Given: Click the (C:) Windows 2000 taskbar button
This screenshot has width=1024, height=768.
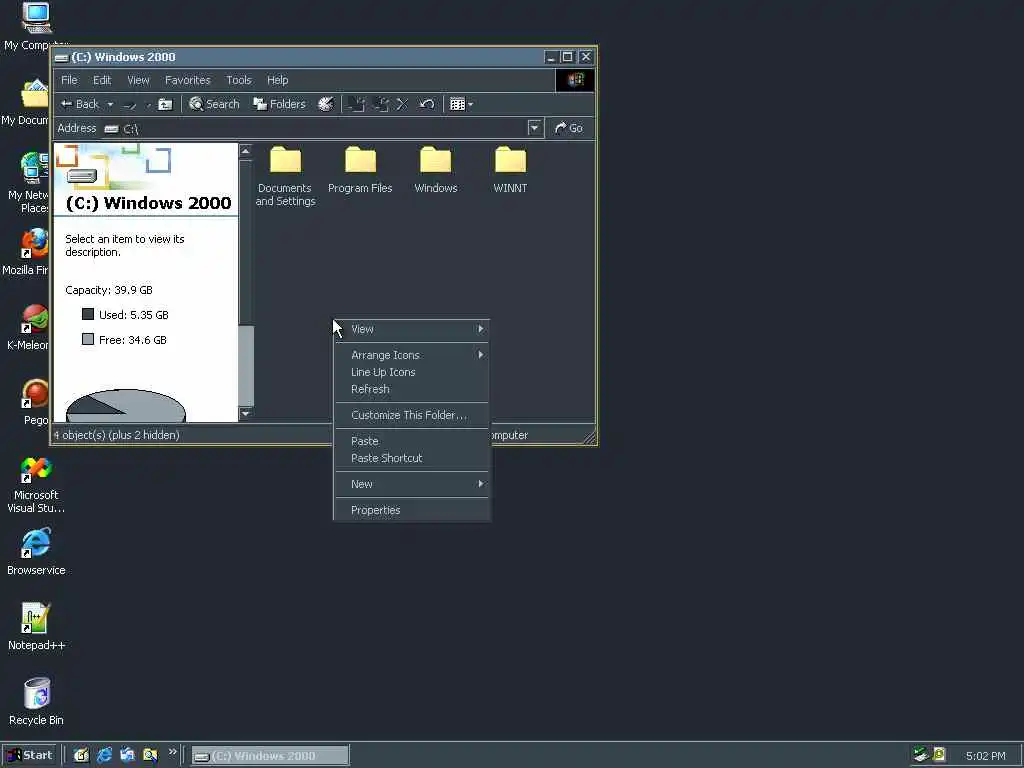Looking at the screenshot, I should [270, 756].
